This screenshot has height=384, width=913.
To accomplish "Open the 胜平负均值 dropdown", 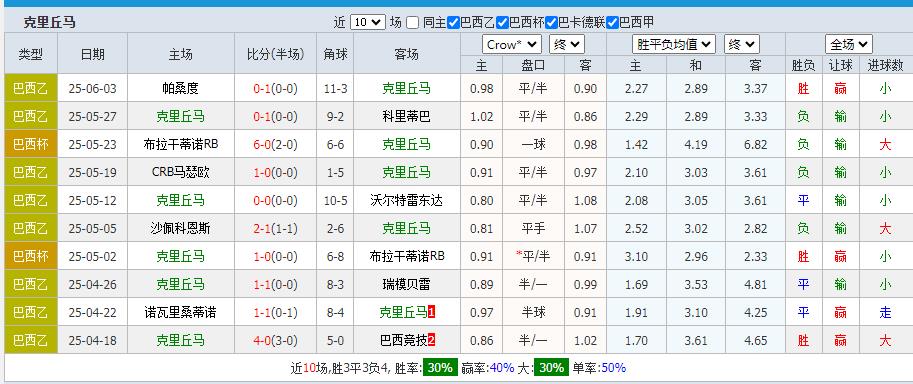I will [x=674, y=44].
